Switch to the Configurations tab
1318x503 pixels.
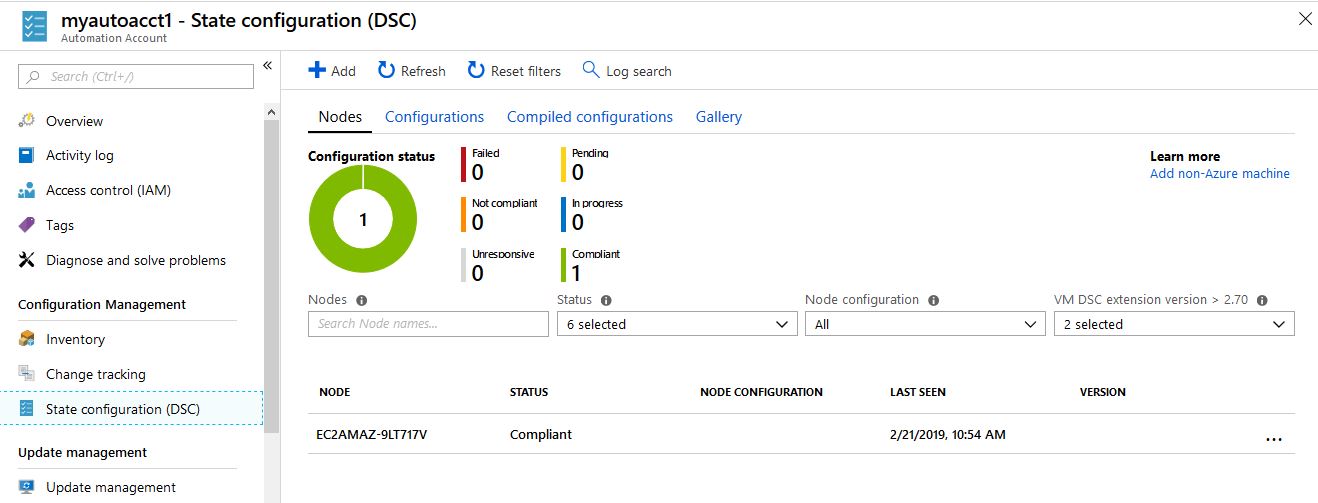[434, 117]
